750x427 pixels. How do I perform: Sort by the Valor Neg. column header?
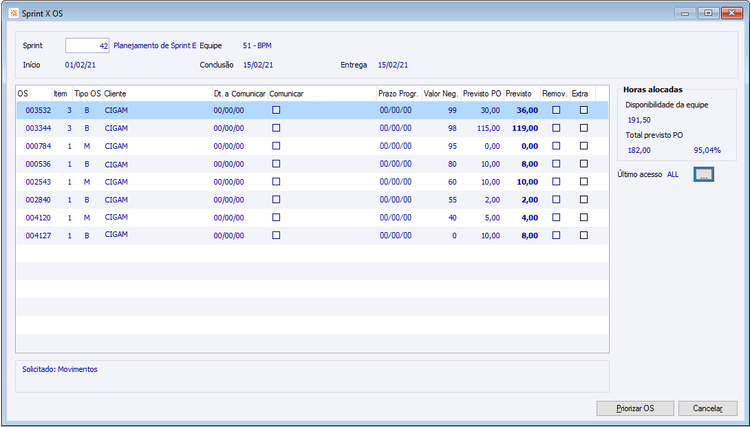[x=441, y=94]
